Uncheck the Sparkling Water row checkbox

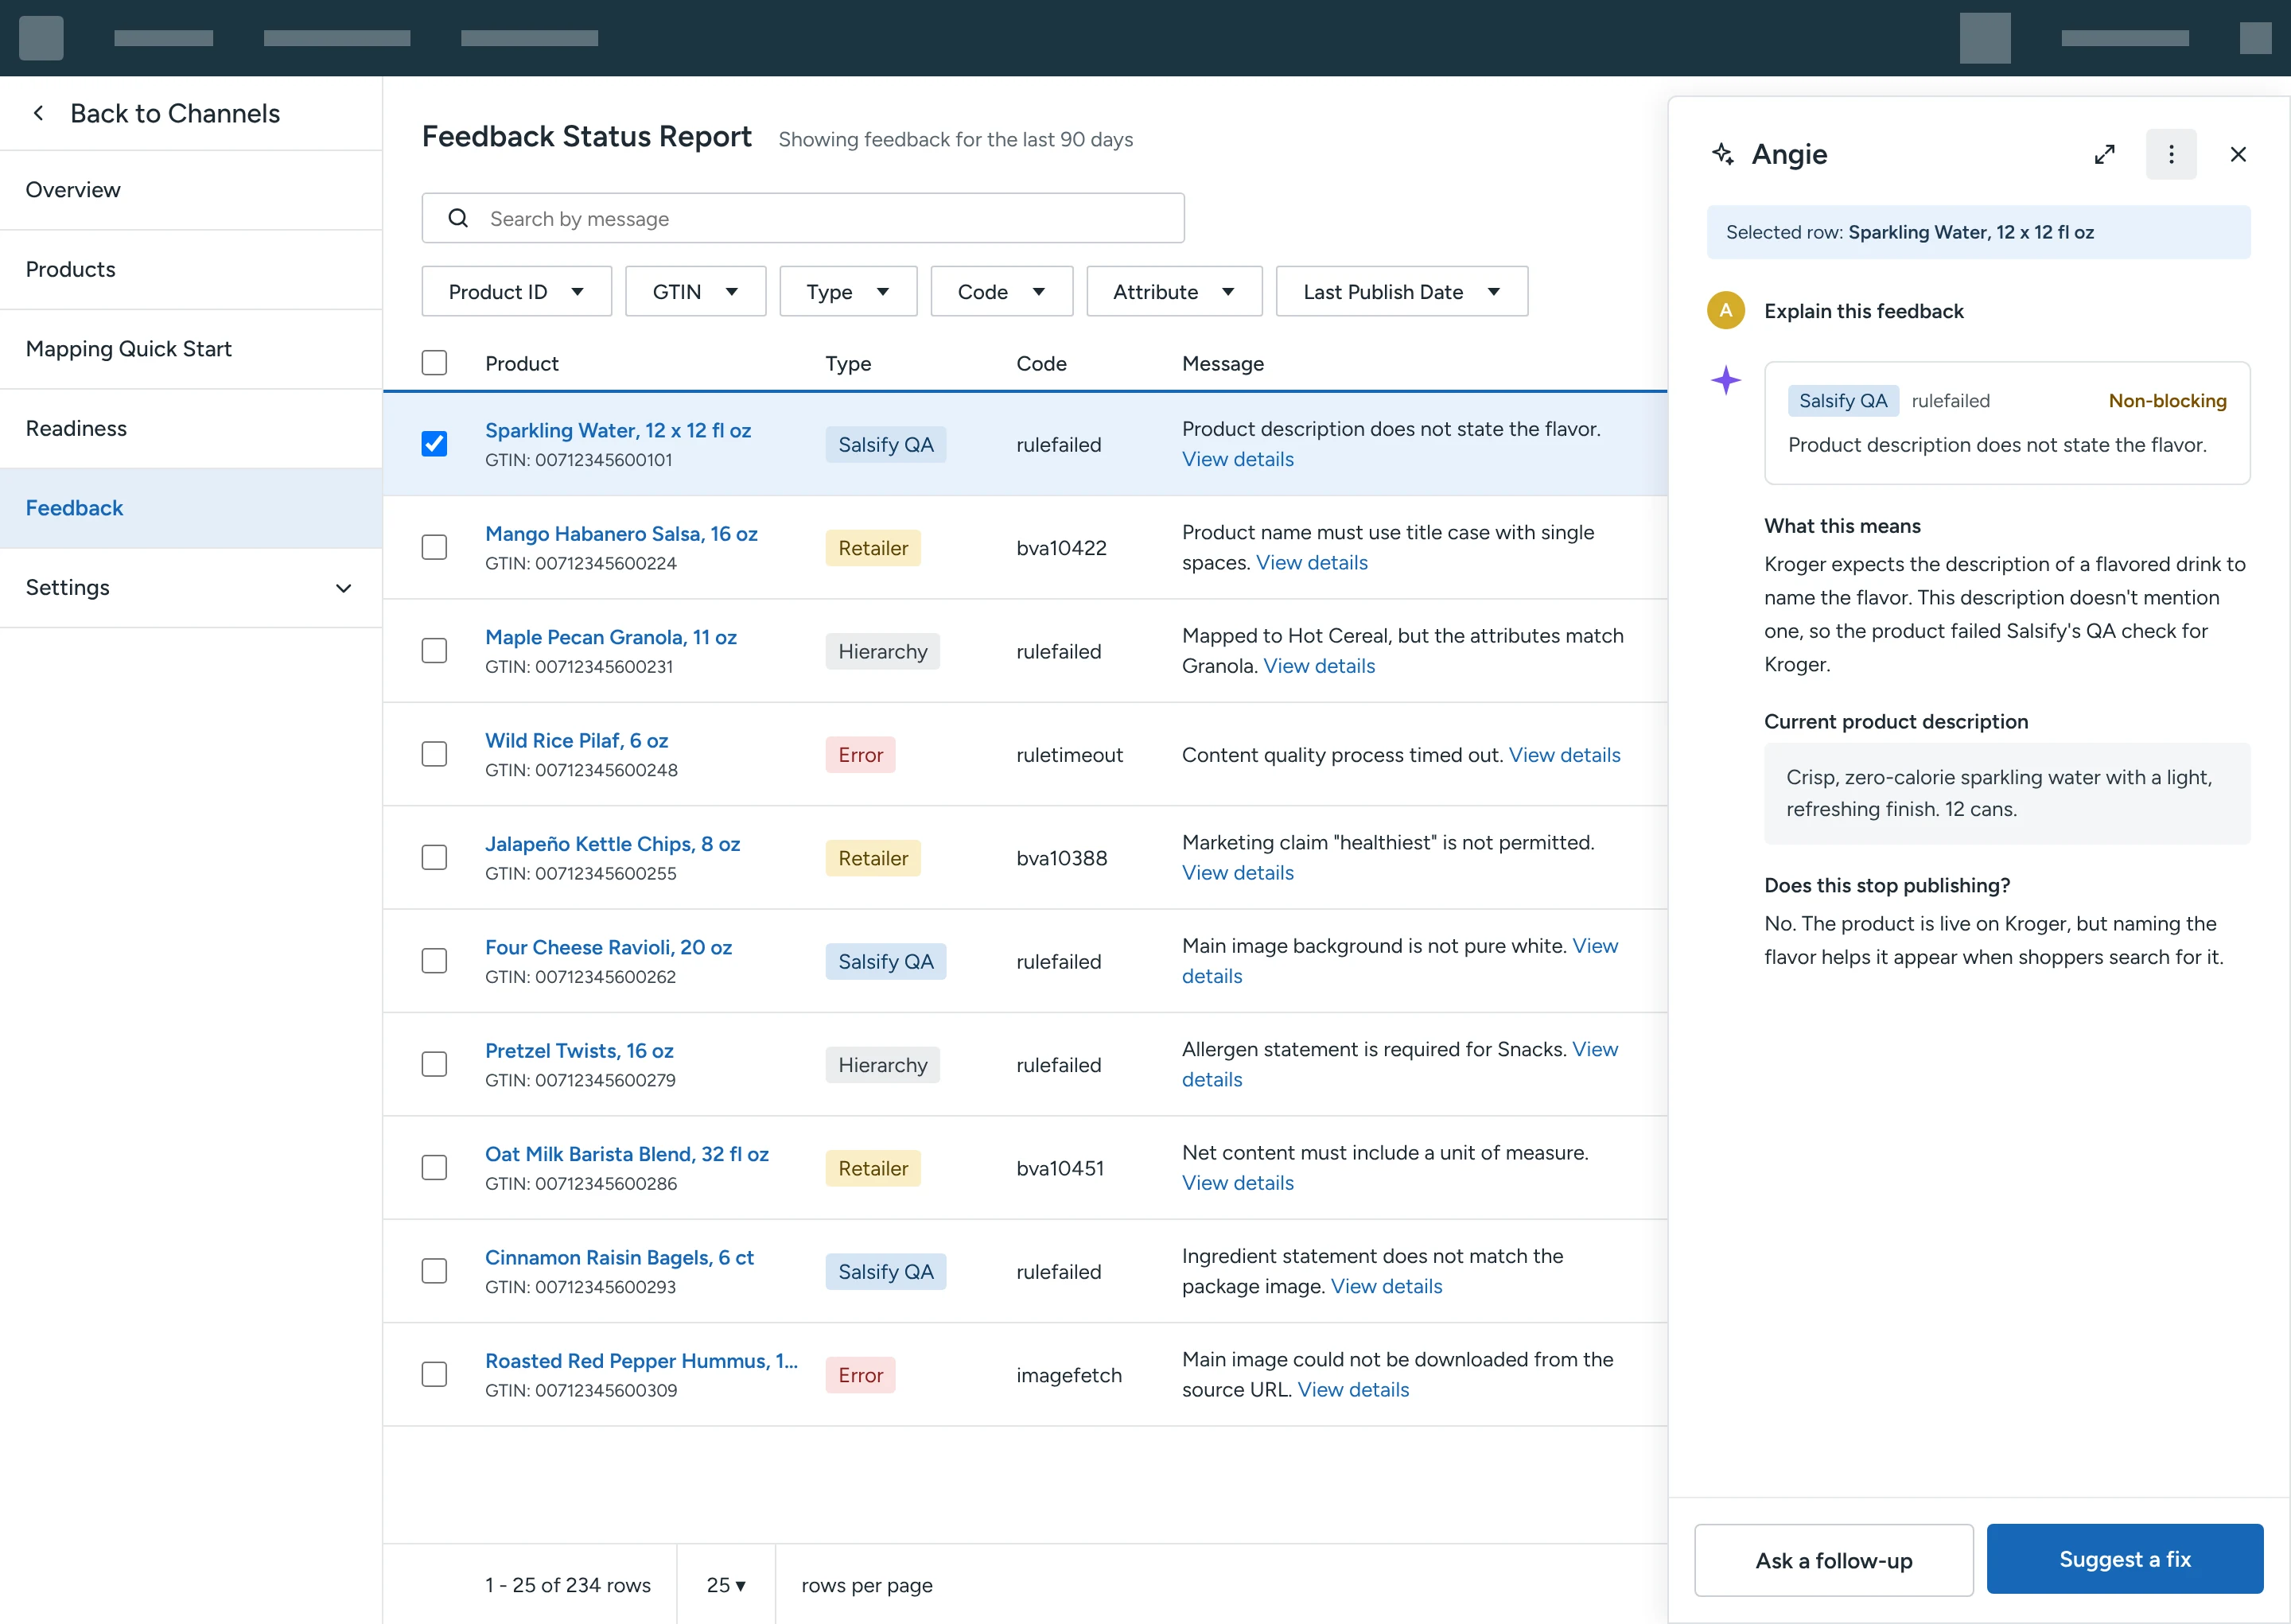[x=434, y=444]
